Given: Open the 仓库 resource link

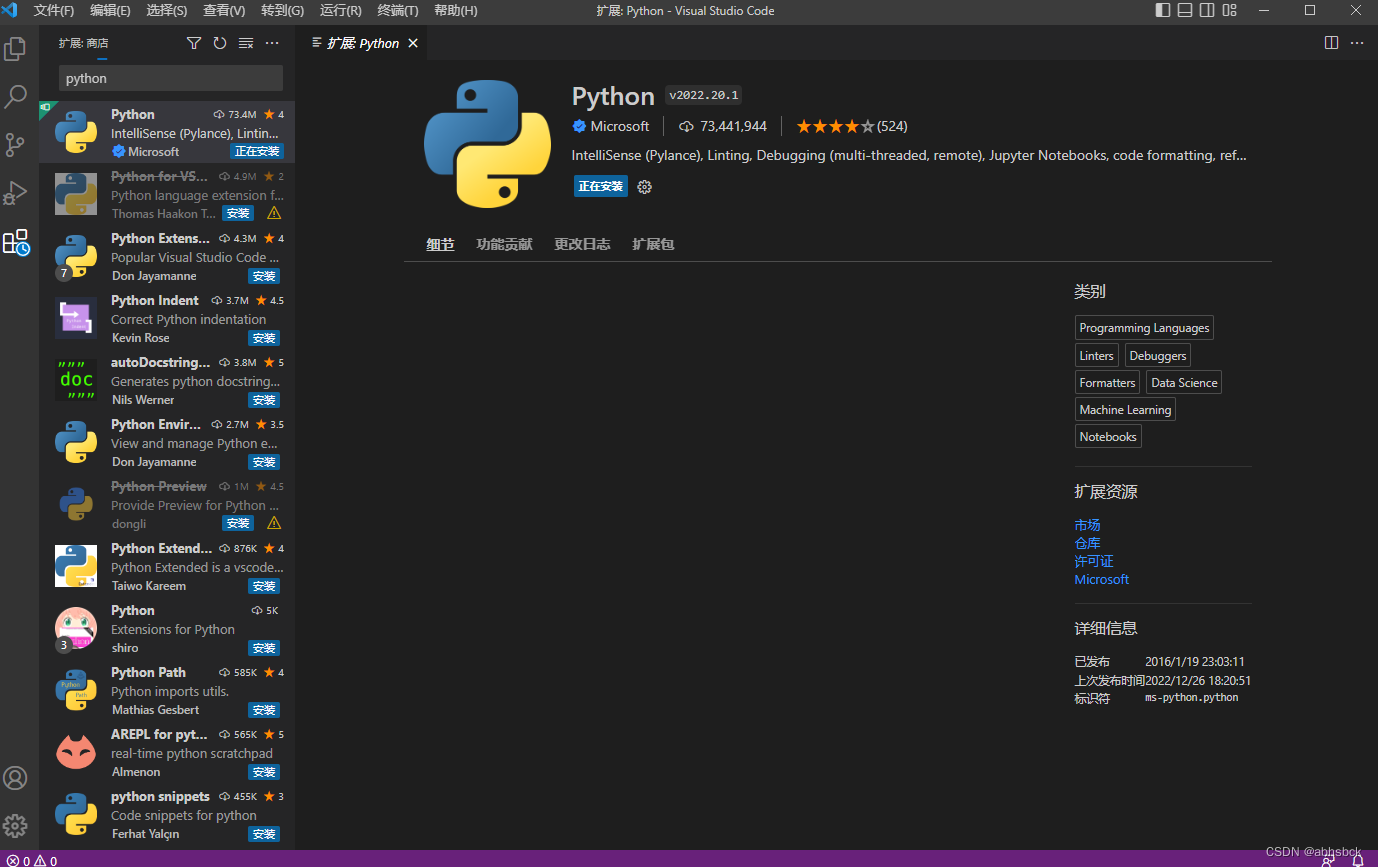Looking at the screenshot, I should (x=1087, y=543).
